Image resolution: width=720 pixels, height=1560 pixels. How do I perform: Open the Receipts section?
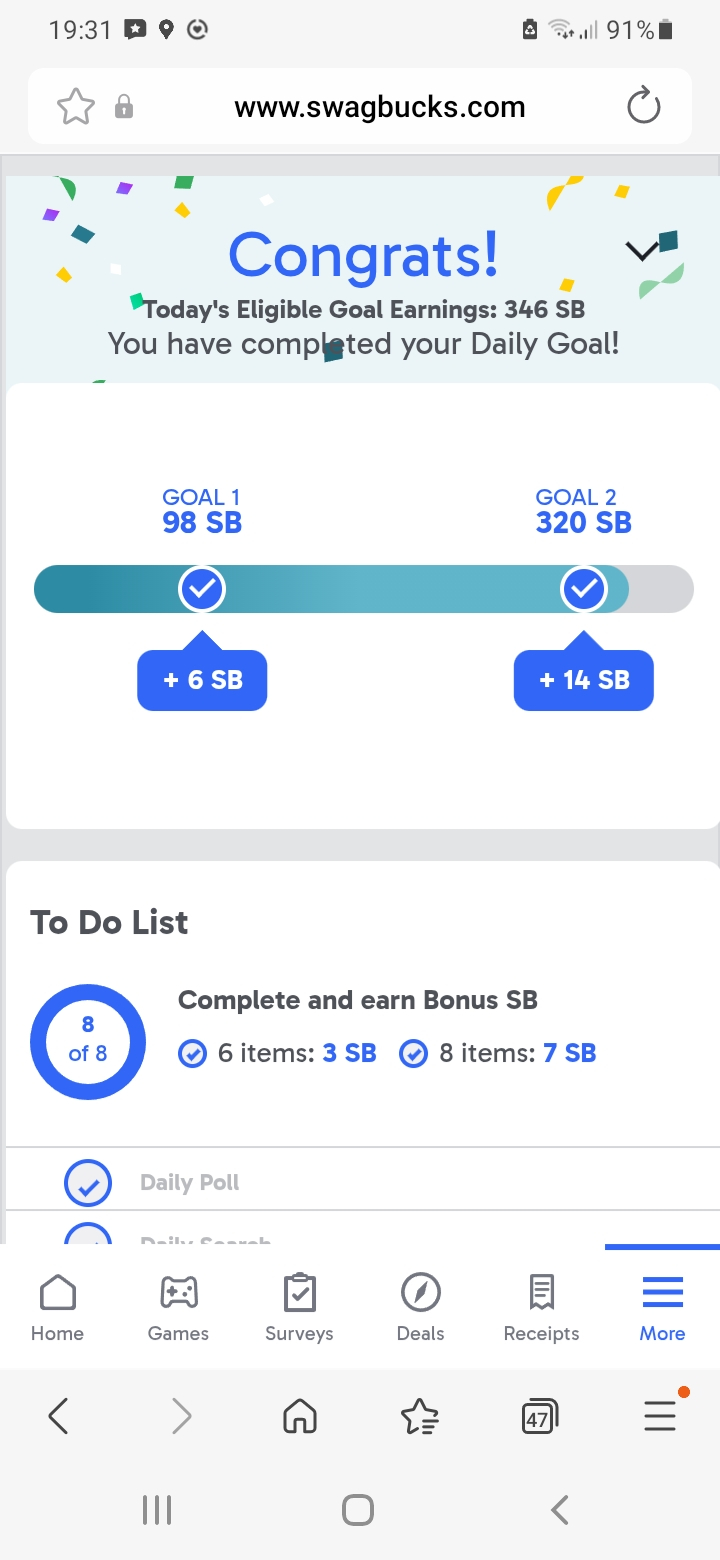coord(541,1307)
